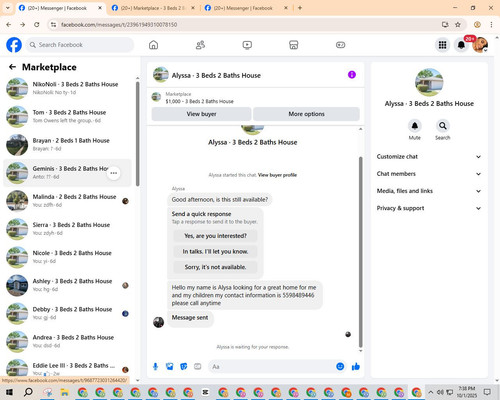Reload the page in browser toolbar
Image resolution: width=500 pixels, height=400 pixels.
point(37,25)
